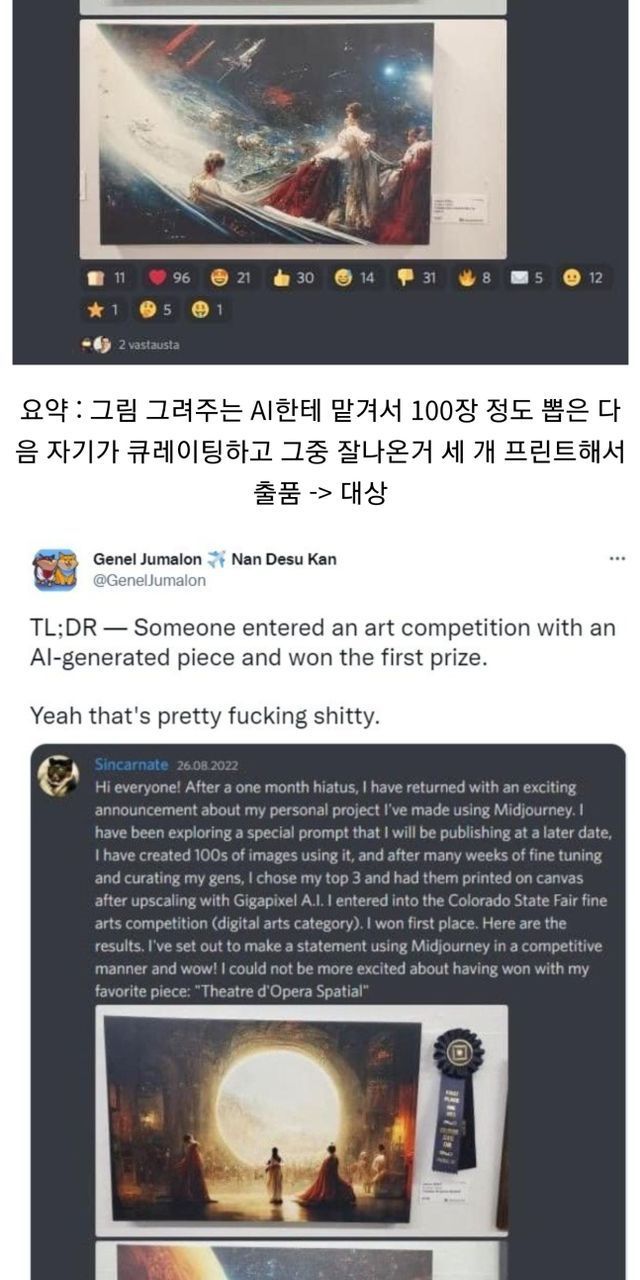
Task: Toggle the neutral face reaction (12)
Action: 582,278
